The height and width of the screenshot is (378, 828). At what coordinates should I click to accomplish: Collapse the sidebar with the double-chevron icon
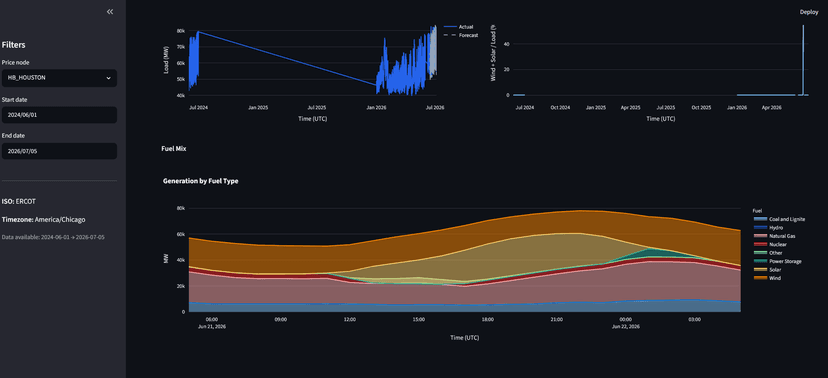(x=110, y=12)
